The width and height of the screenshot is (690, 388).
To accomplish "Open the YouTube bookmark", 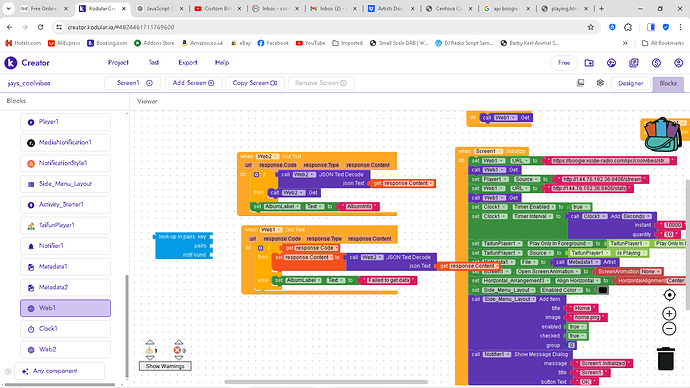I will 311,43.
